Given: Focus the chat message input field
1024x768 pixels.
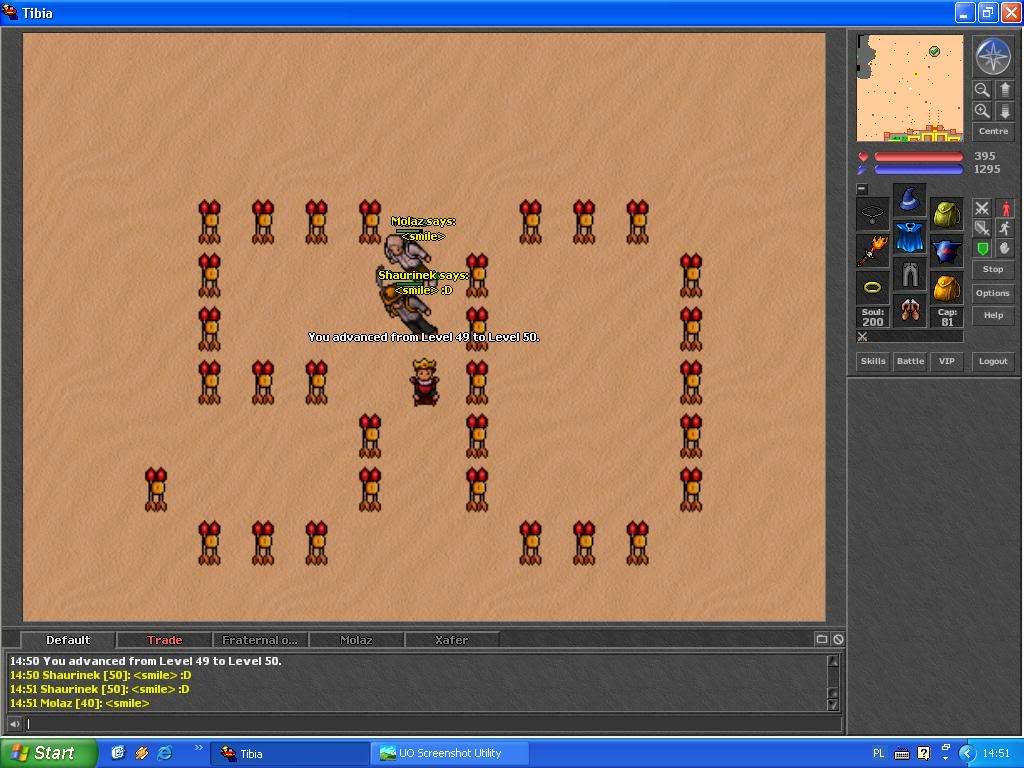Looking at the screenshot, I should click(433, 724).
